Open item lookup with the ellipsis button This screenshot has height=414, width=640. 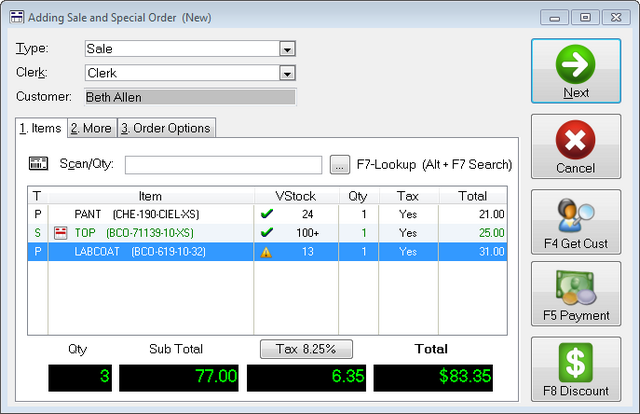point(340,165)
